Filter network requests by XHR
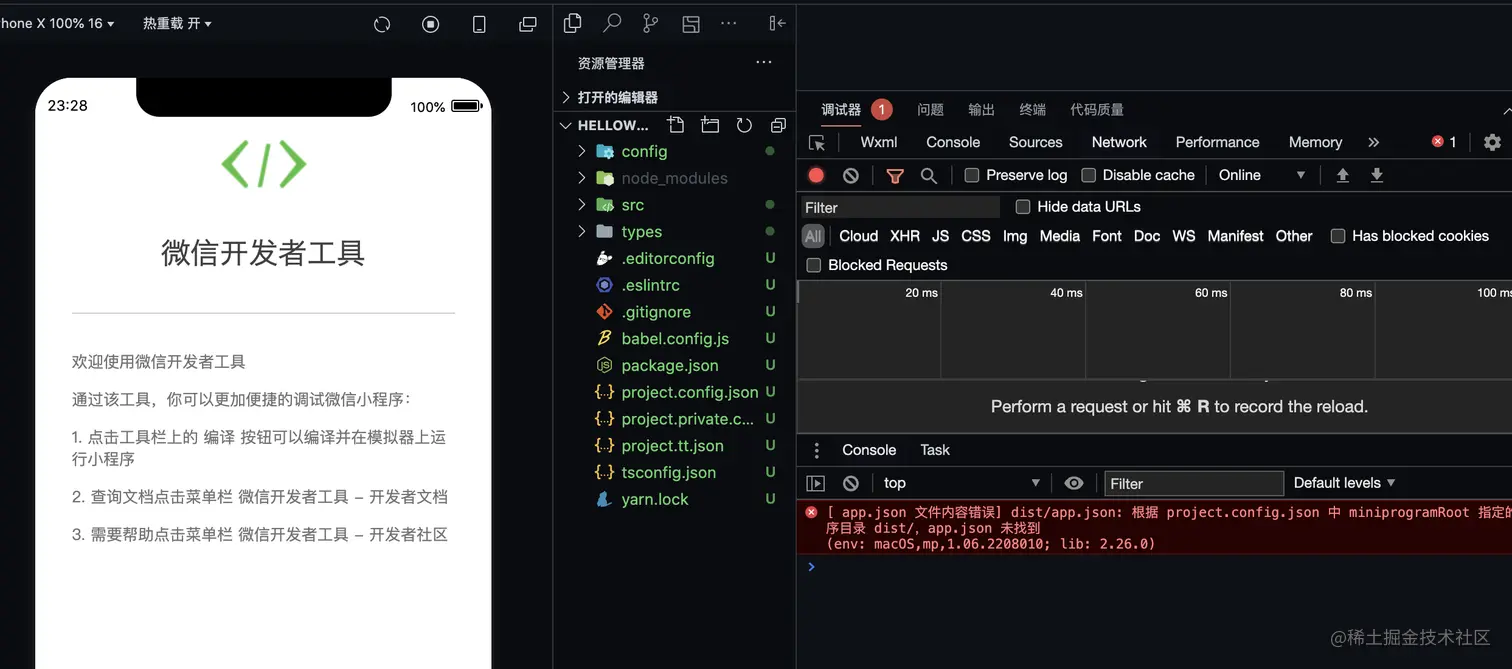 coord(905,236)
